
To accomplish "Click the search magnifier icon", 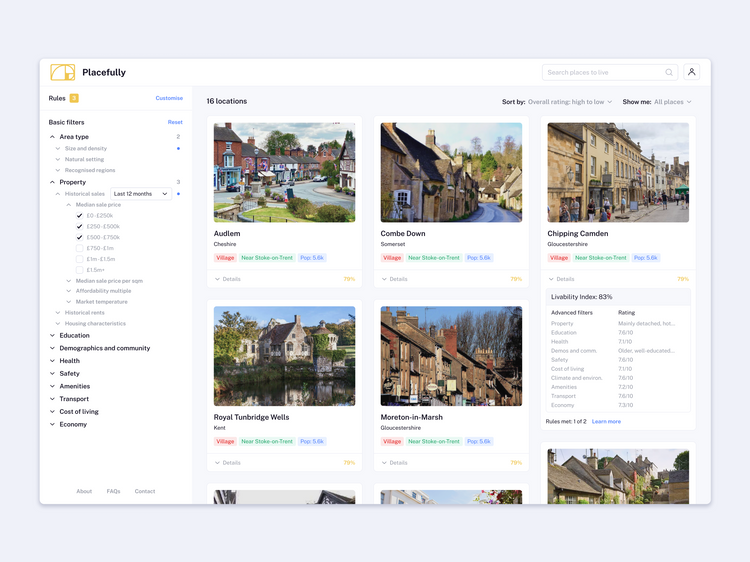I will (669, 72).
